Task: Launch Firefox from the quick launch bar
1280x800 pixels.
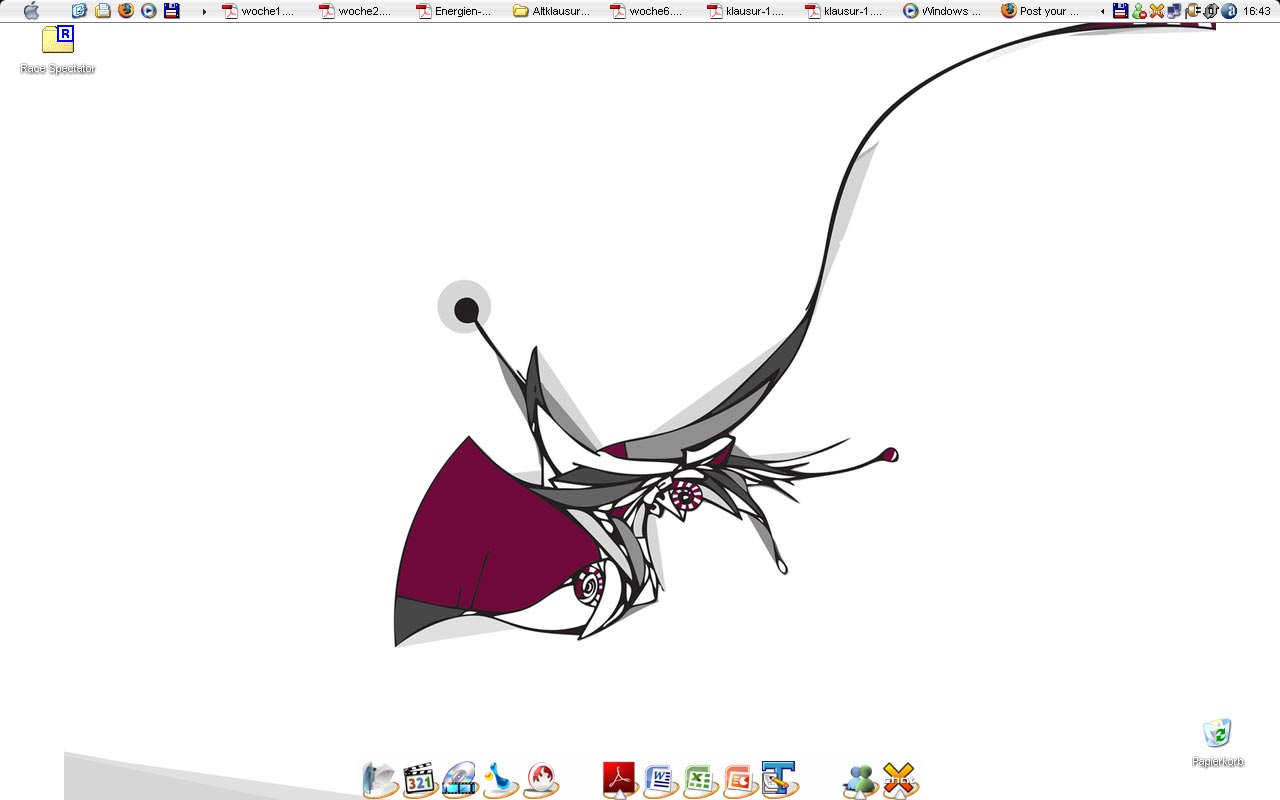Action: coord(126,11)
